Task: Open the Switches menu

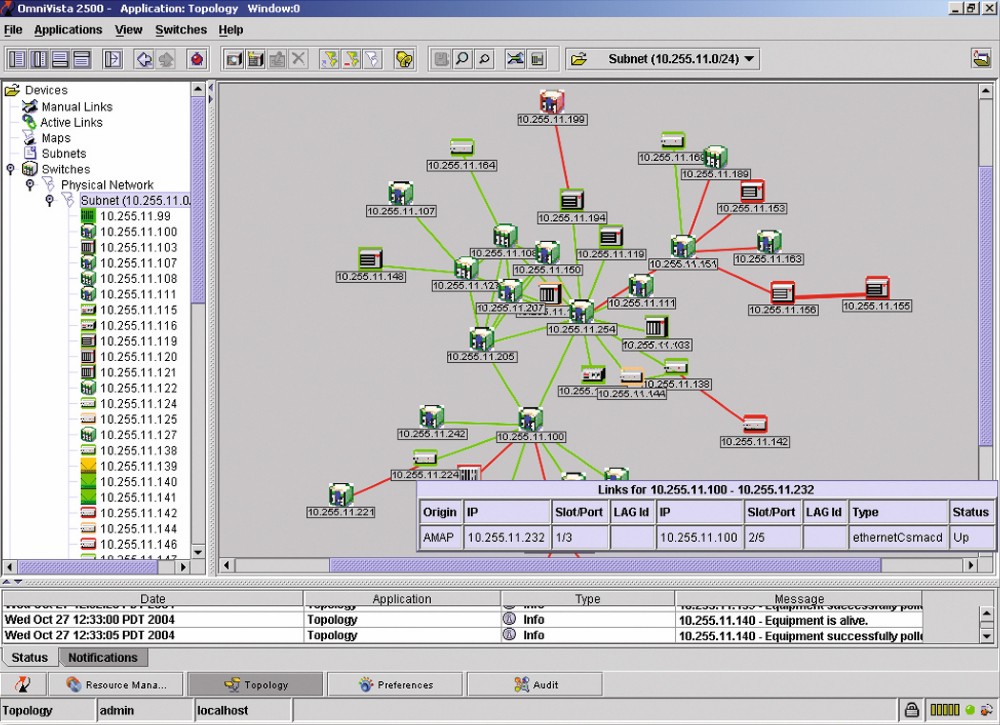Action: click(180, 30)
